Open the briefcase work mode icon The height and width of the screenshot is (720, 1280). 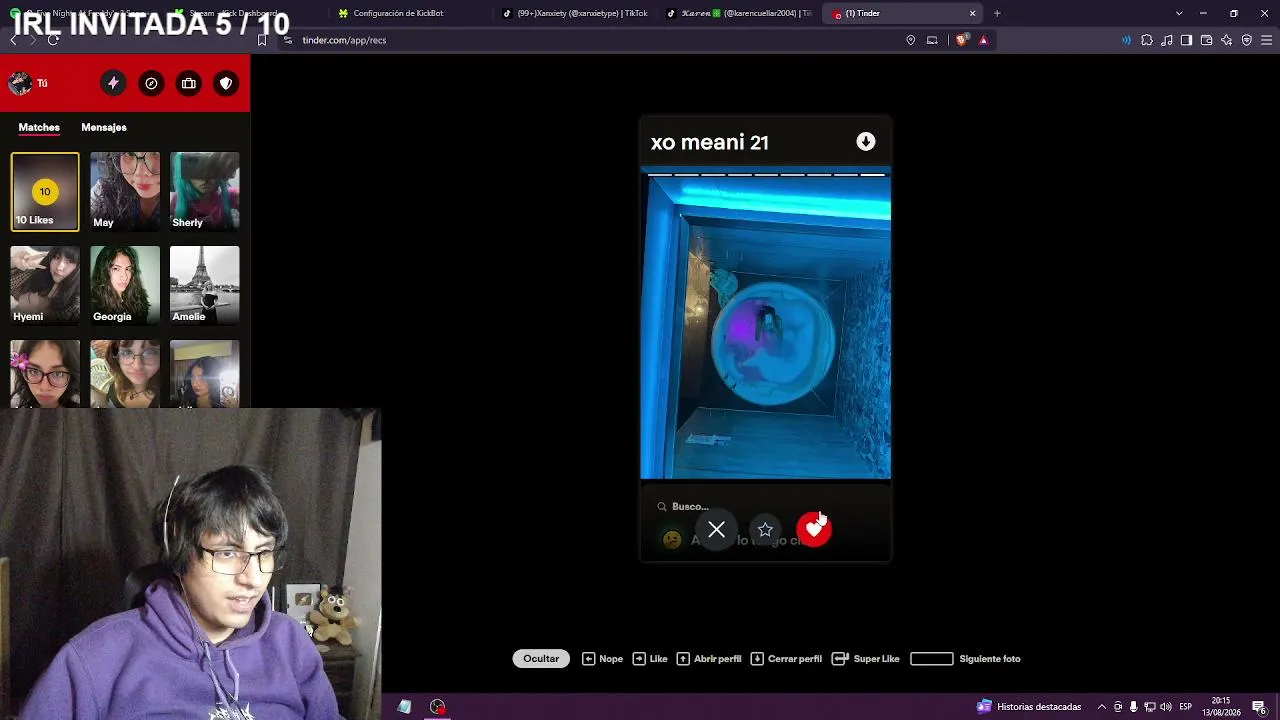click(188, 84)
